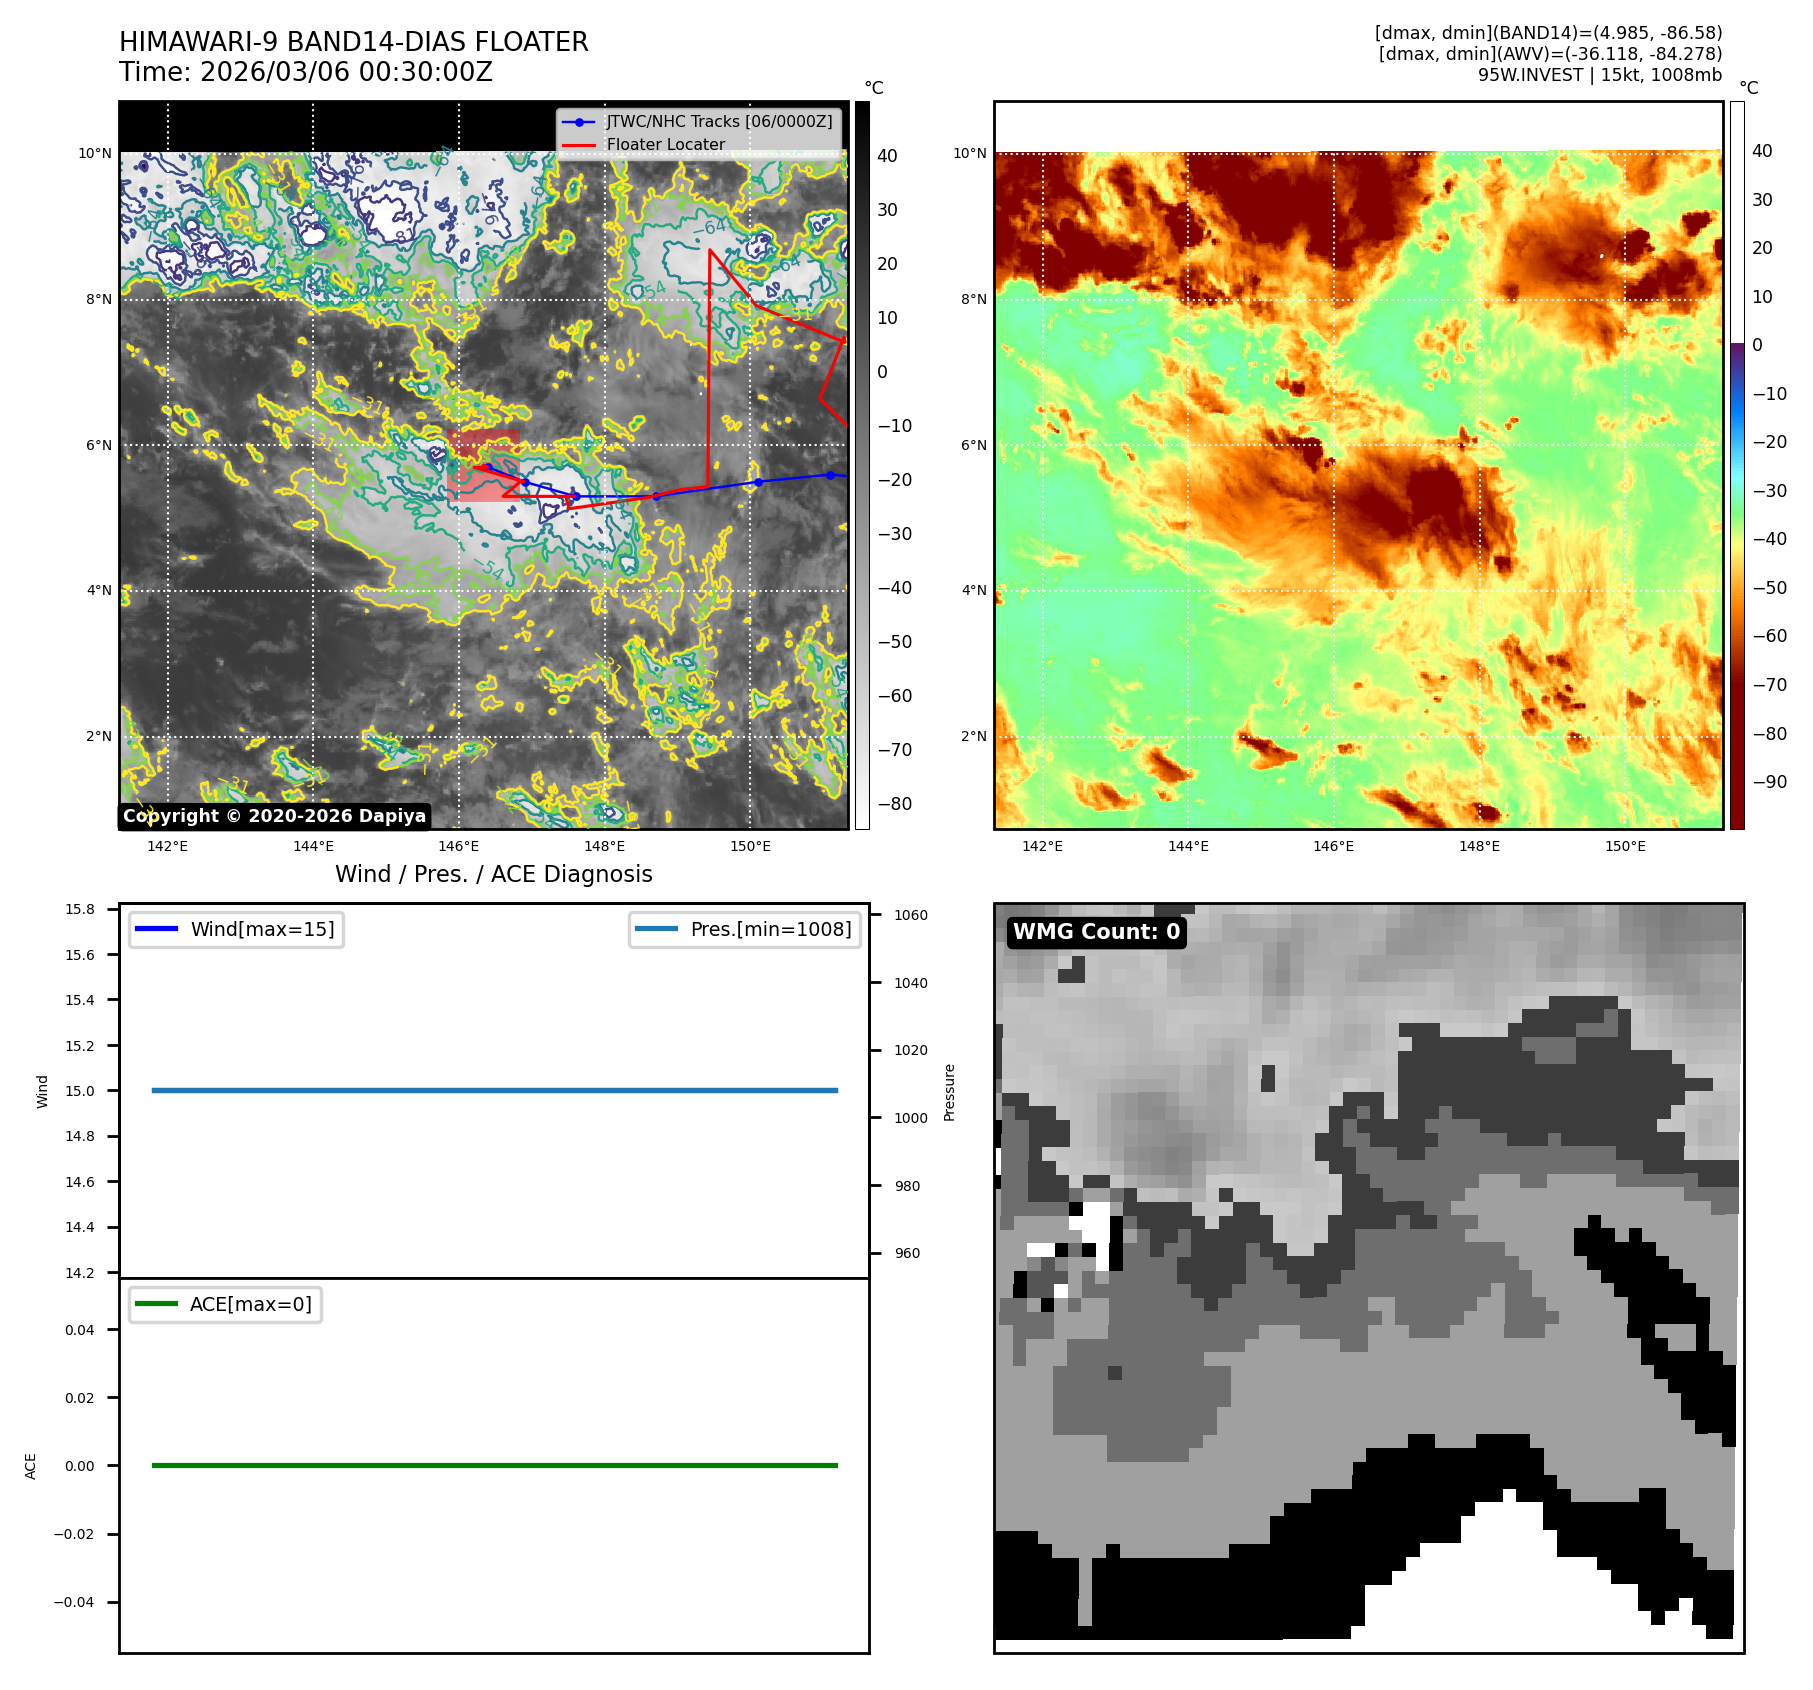Image resolution: width=1813 pixels, height=1690 pixels.
Task: Click the red Floater Locater legend line
Action: pos(579,145)
